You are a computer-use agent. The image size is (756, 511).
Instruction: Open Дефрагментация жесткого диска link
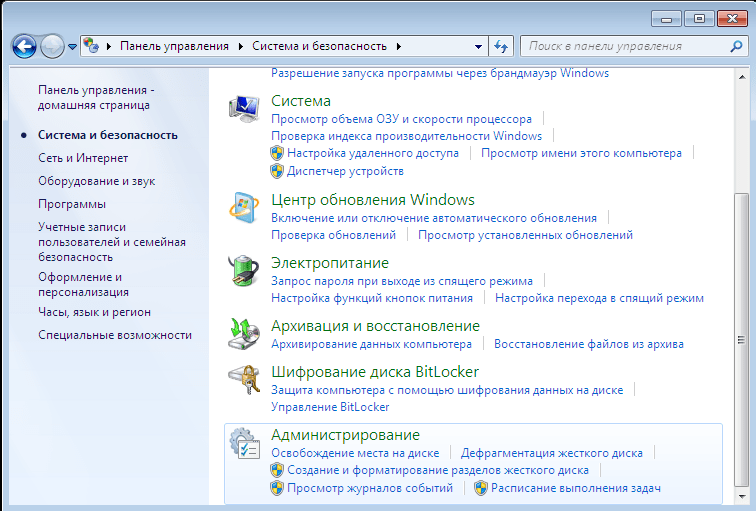[x=552, y=452]
